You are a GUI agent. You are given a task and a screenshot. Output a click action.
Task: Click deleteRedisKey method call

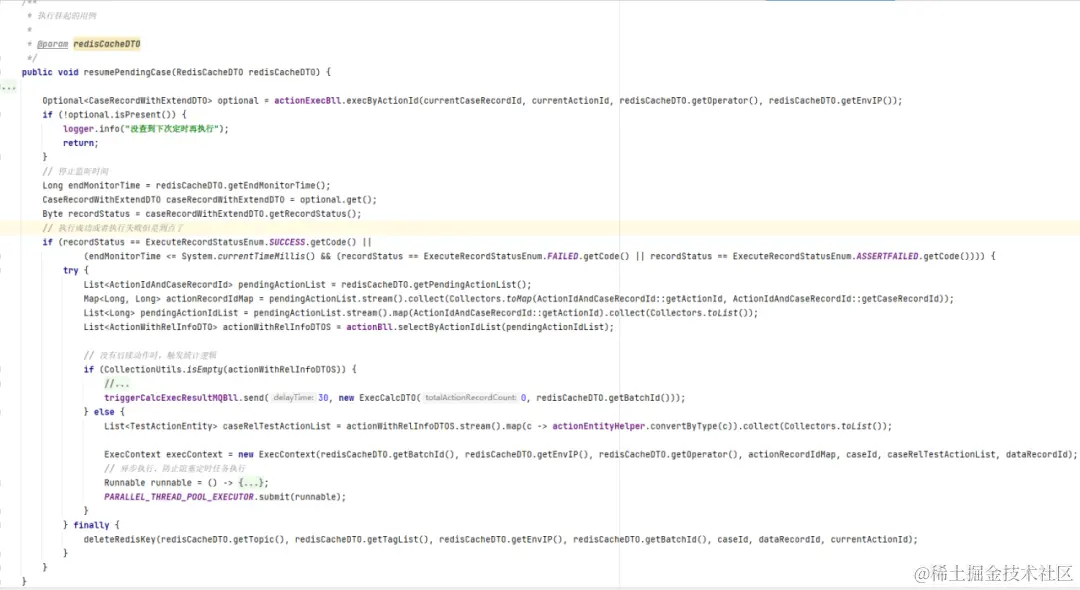120,540
